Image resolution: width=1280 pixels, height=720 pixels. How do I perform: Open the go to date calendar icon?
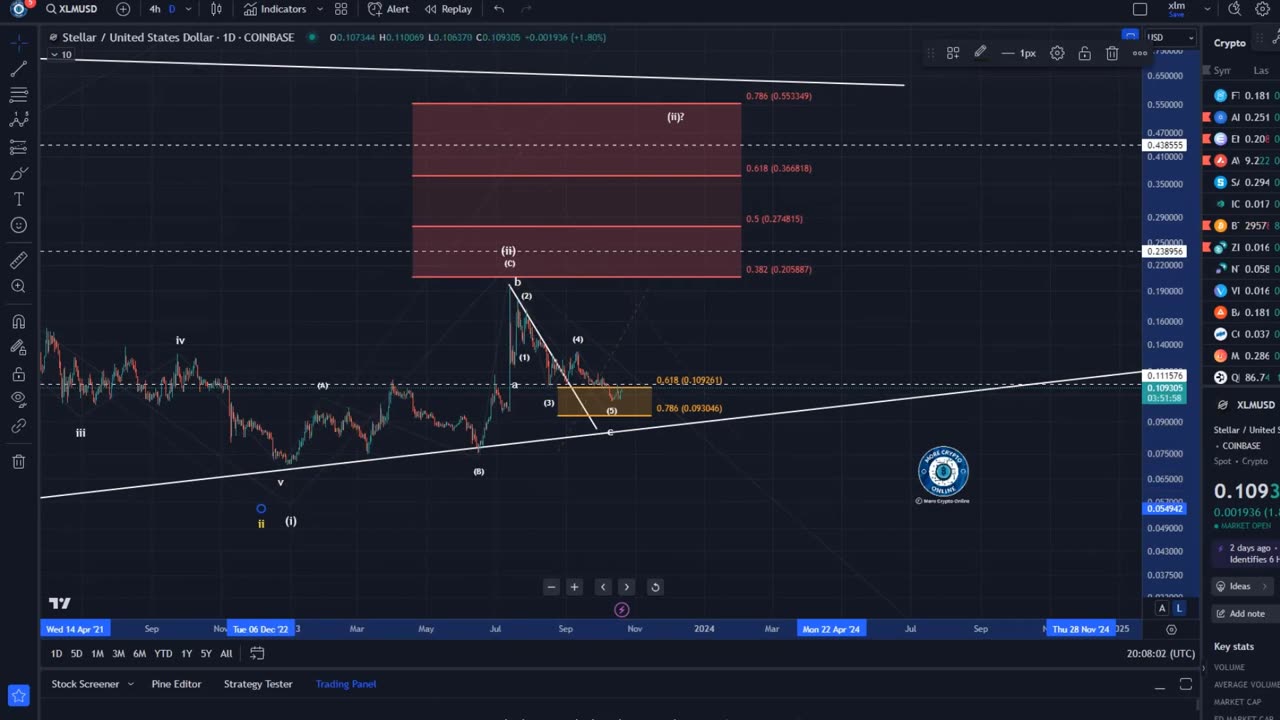point(257,654)
